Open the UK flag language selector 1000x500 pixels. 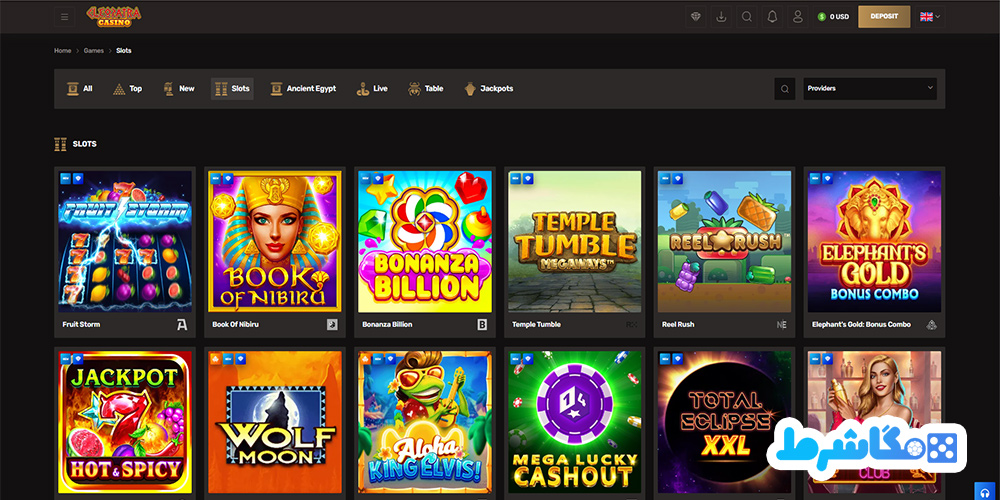click(x=930, y=17)
